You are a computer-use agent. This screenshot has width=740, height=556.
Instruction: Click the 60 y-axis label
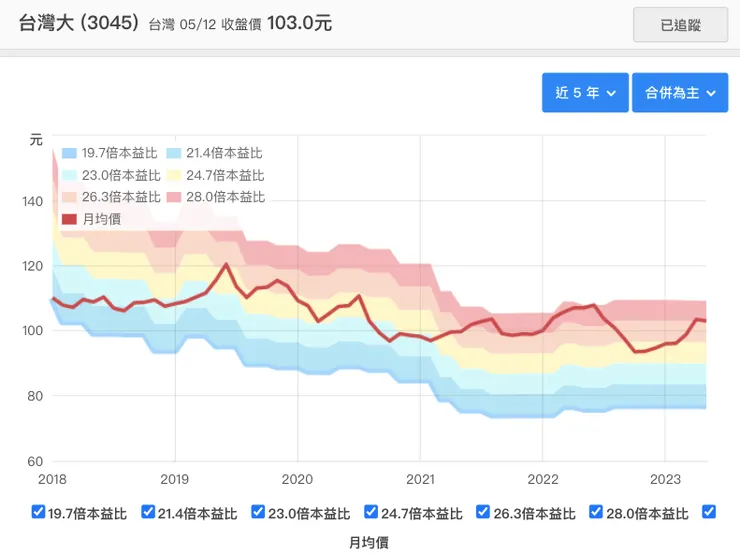35,461
